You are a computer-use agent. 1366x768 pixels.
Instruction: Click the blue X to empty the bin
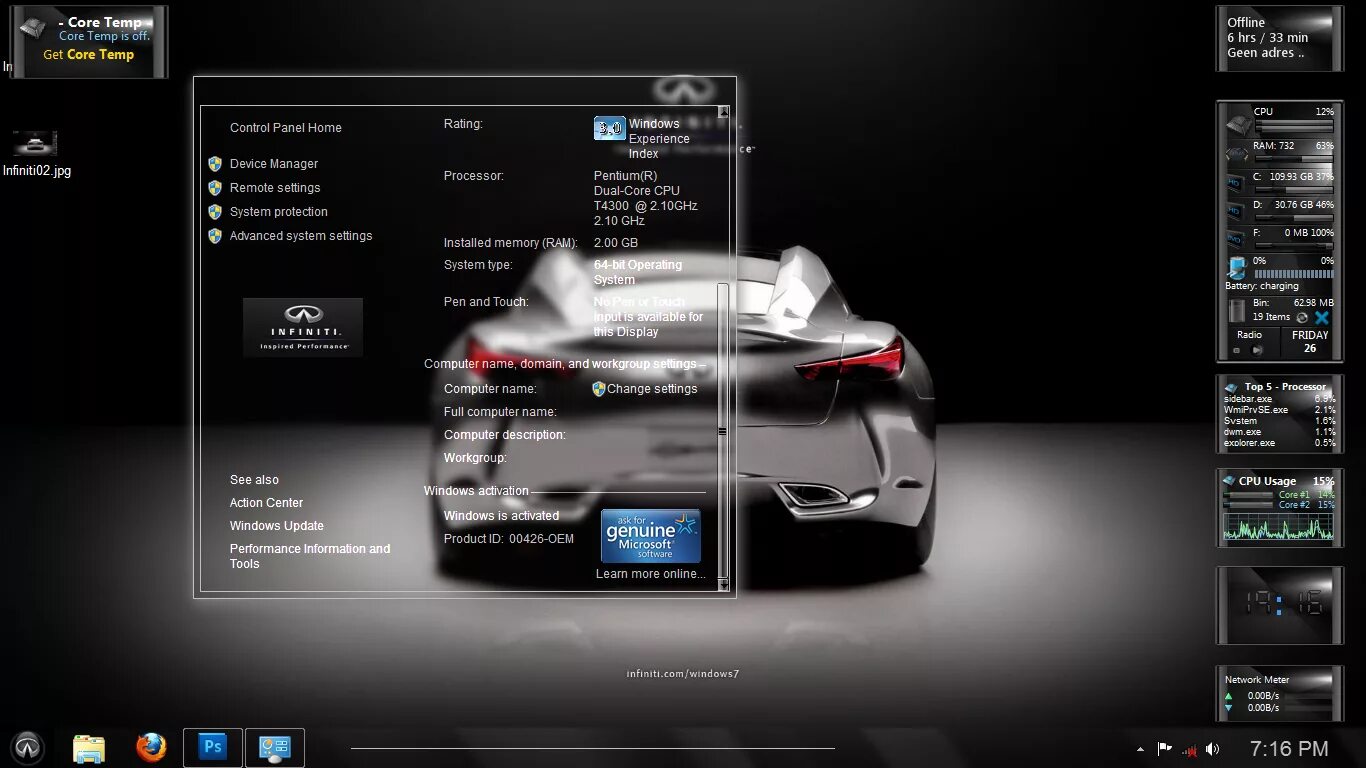pyautogui.click(x=1321, y=317)
